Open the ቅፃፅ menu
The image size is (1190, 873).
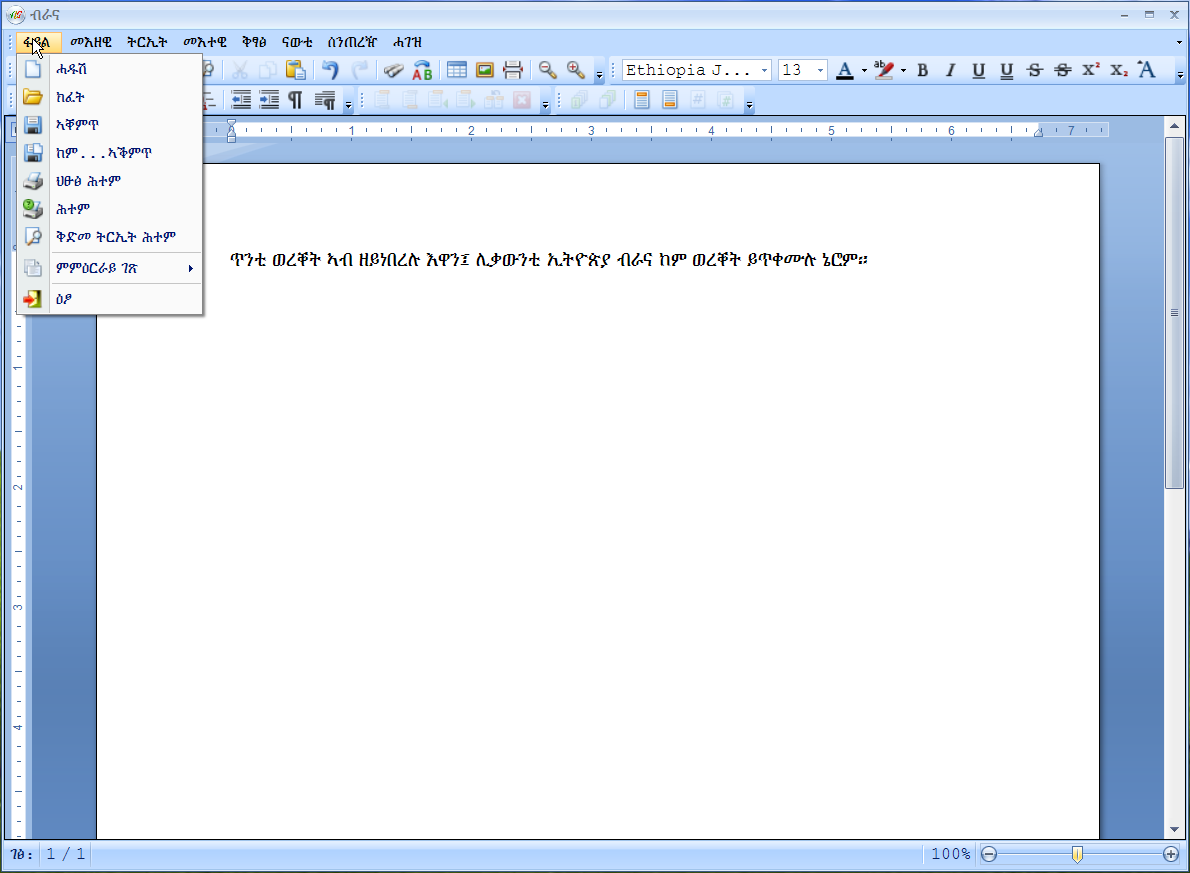(254, 43)
